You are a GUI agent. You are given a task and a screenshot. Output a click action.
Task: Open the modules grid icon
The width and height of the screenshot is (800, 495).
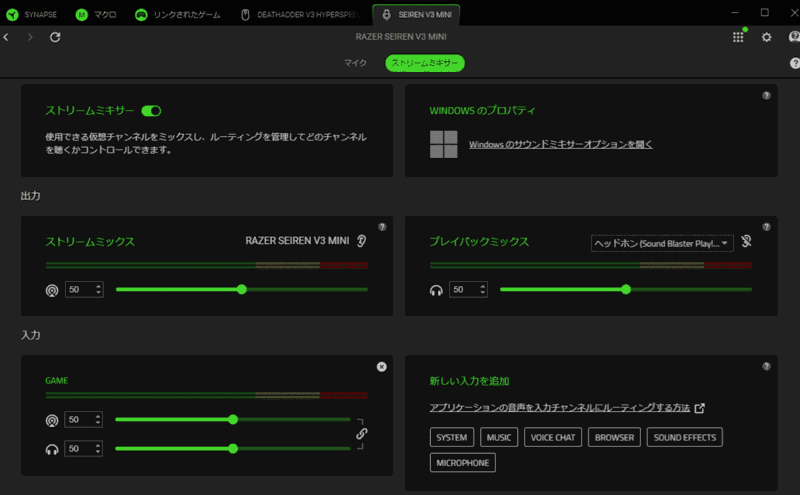(x=738, y=37)
